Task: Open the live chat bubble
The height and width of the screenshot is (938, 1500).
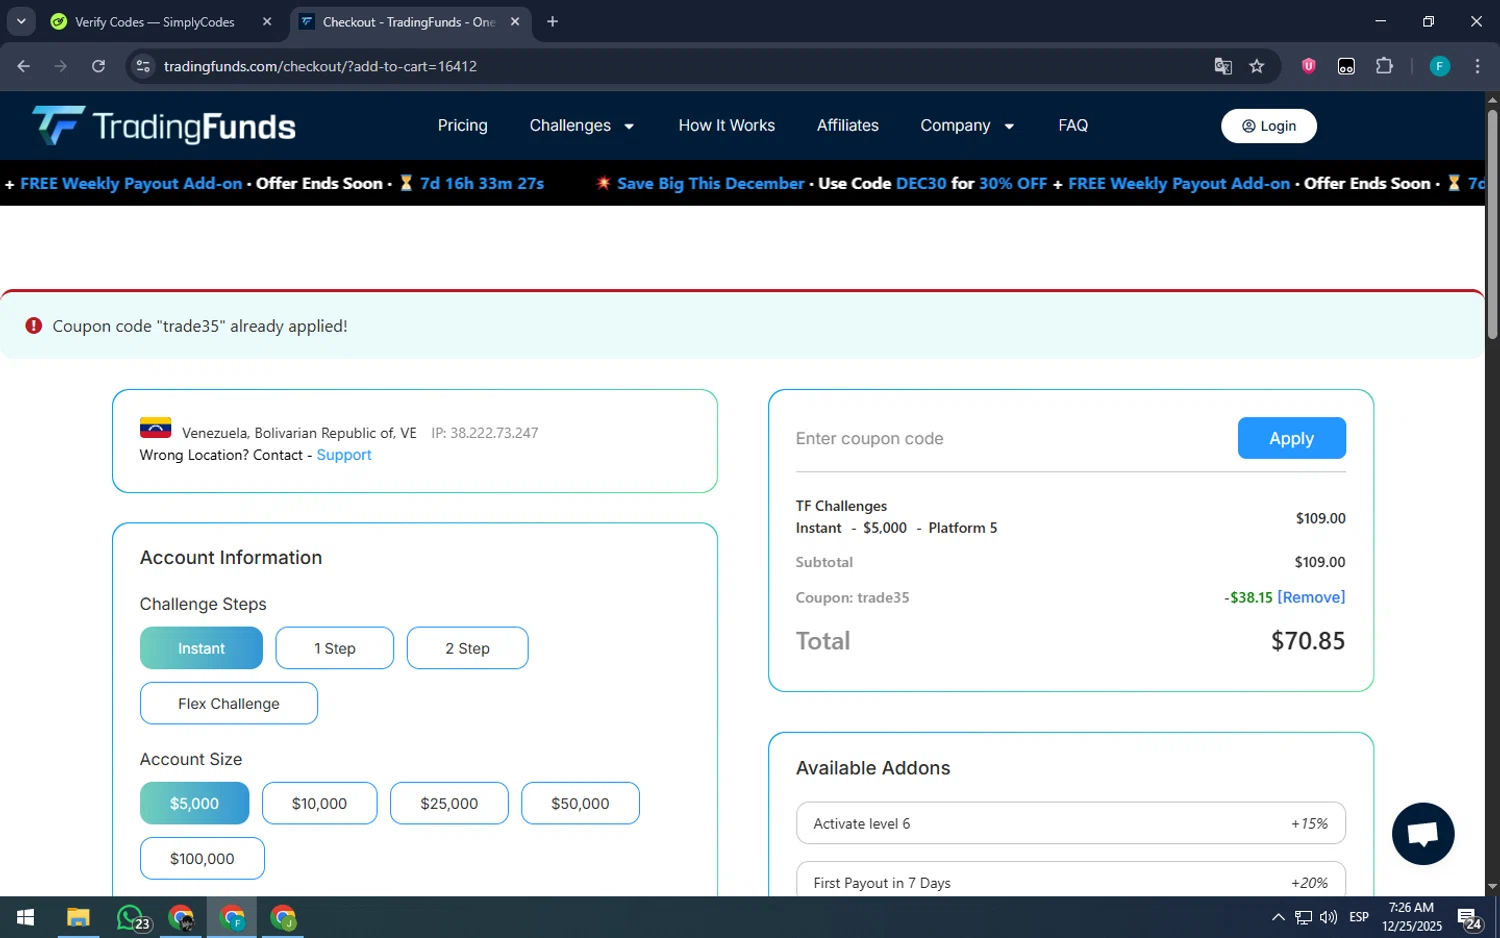Action: pyautogui.click(x=1422, y=833)
